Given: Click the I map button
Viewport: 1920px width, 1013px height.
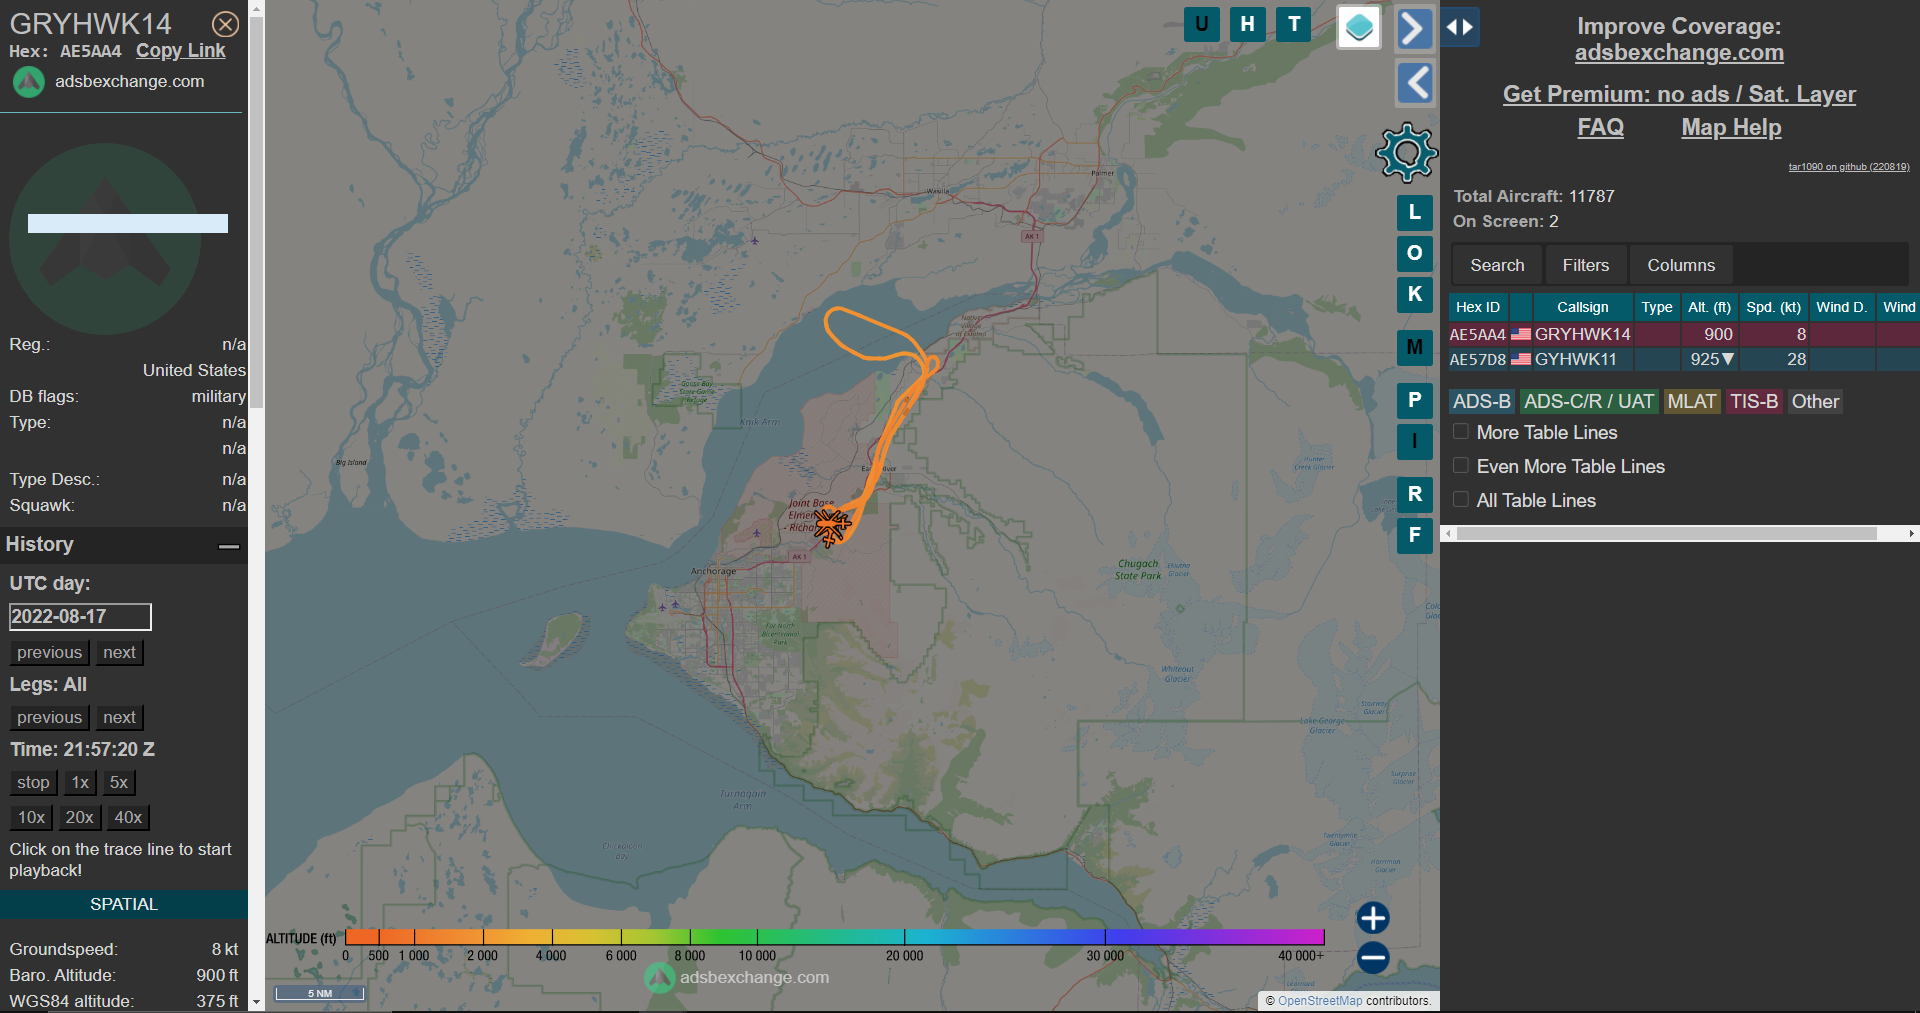Looking at the screenshot, I should [x=1414, y=441].
